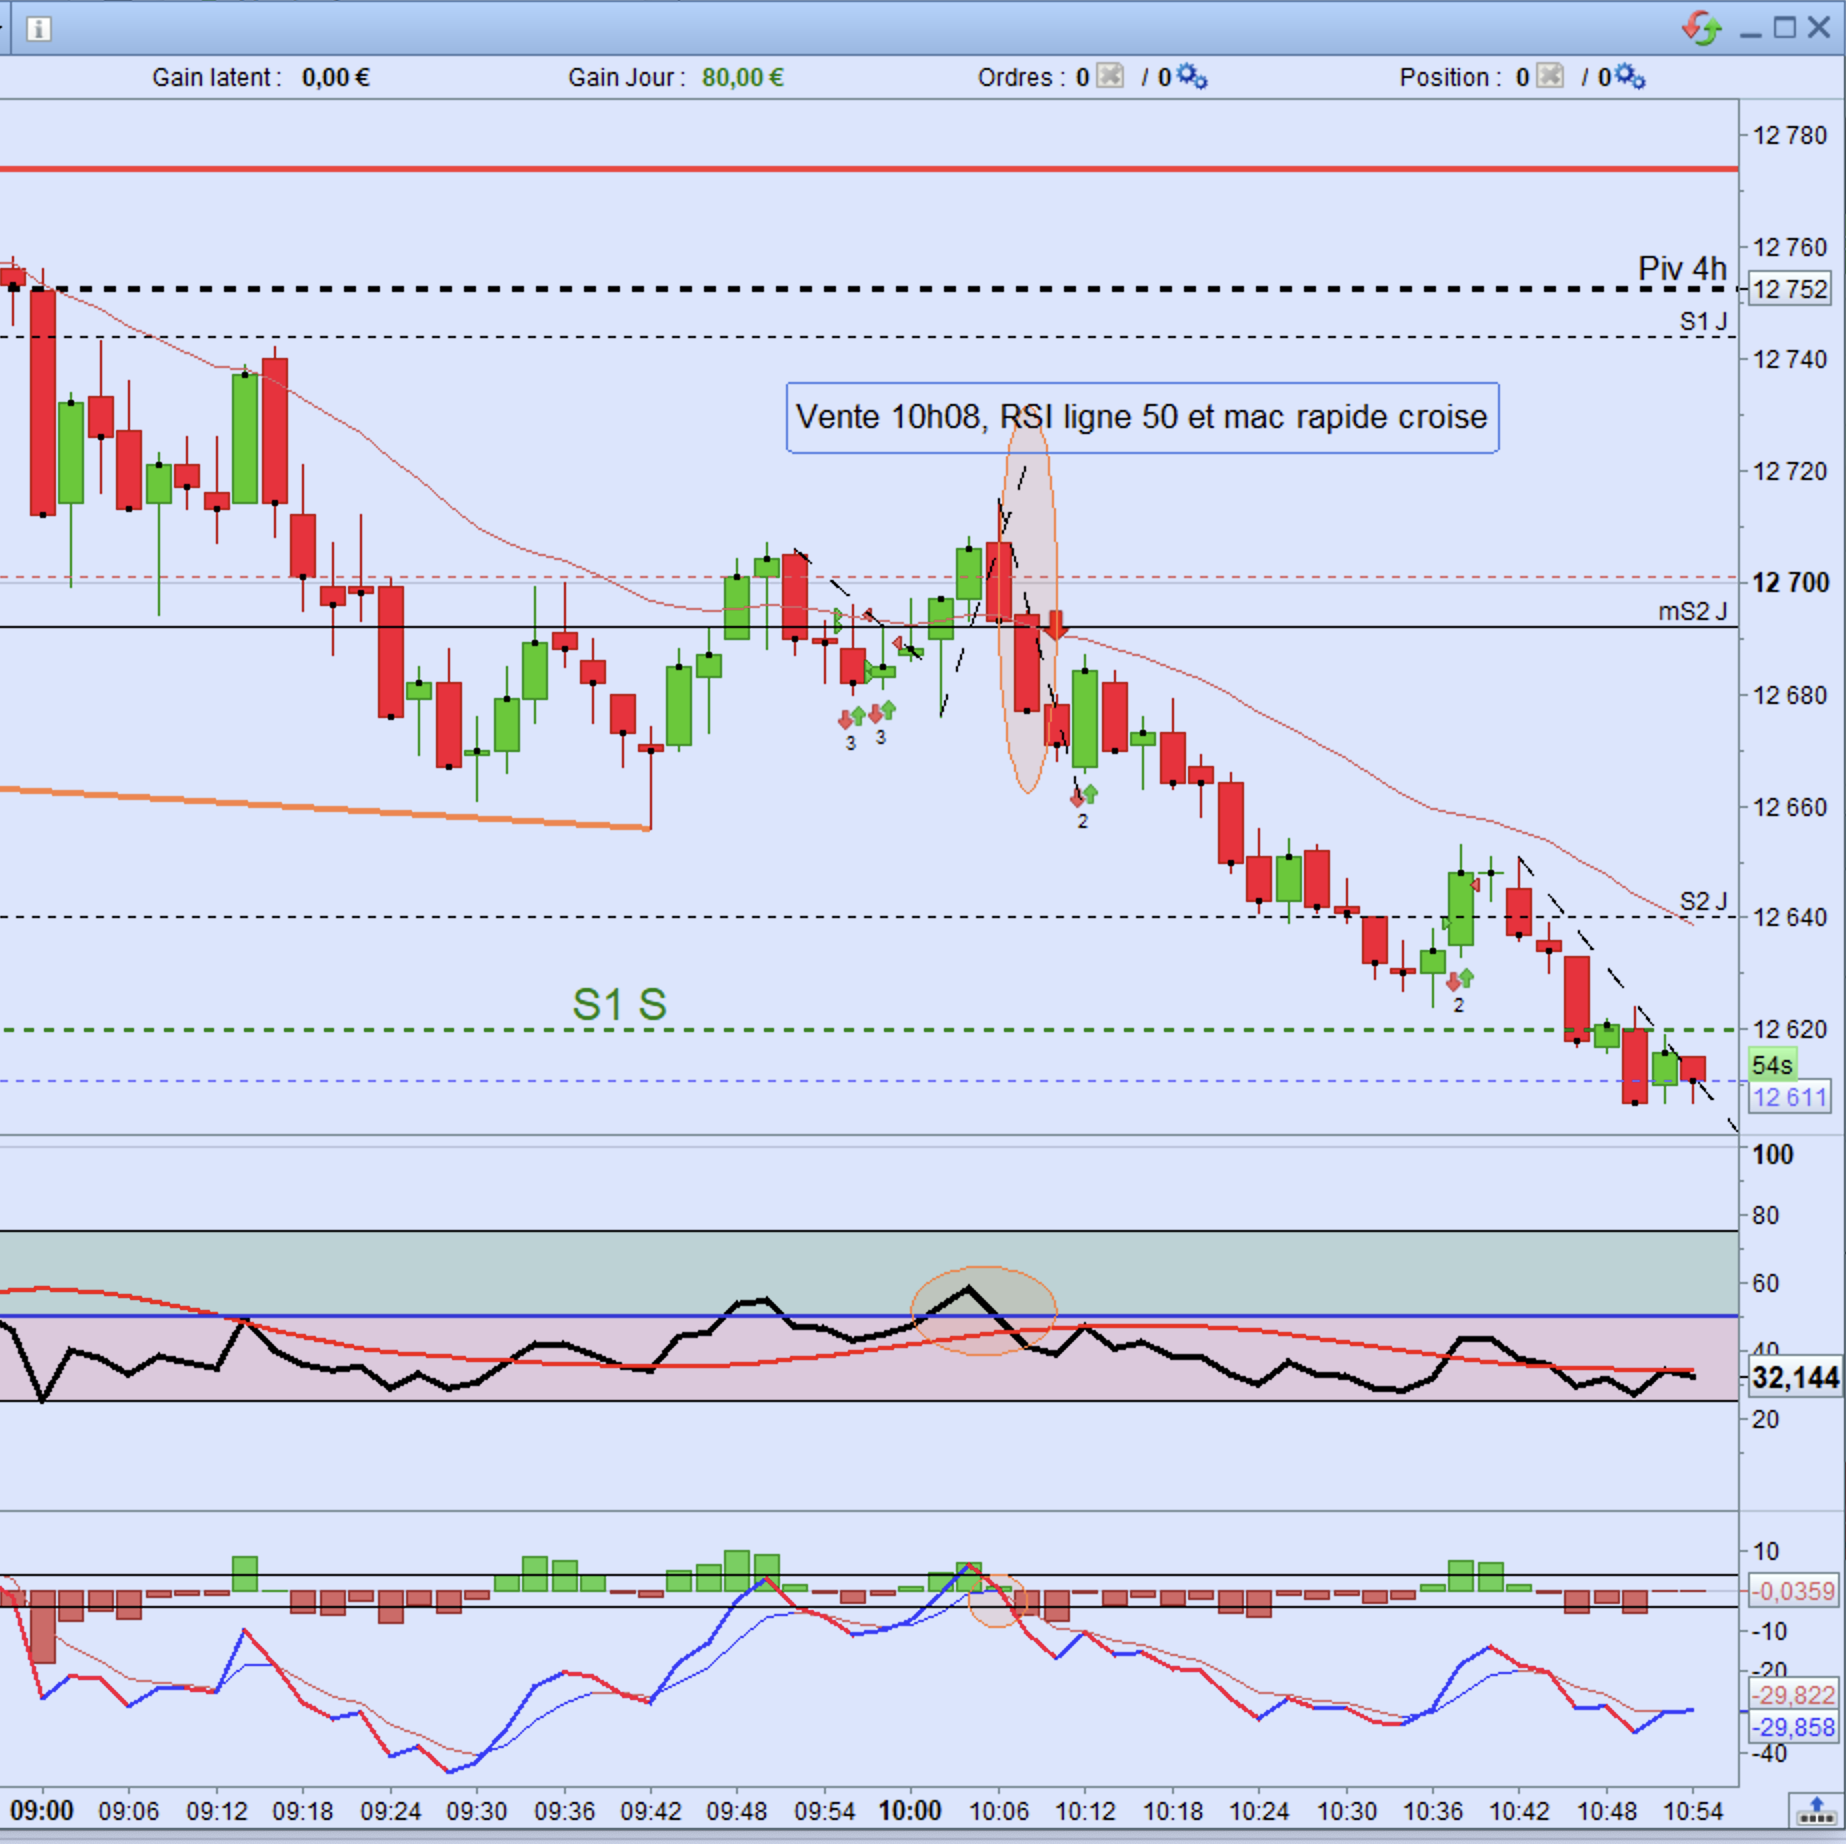Image resolution: width=1846 pixels, height=1844 pixels.
Task: Cancel all orders using the Ordres X icon
Action: (1110, 76)
